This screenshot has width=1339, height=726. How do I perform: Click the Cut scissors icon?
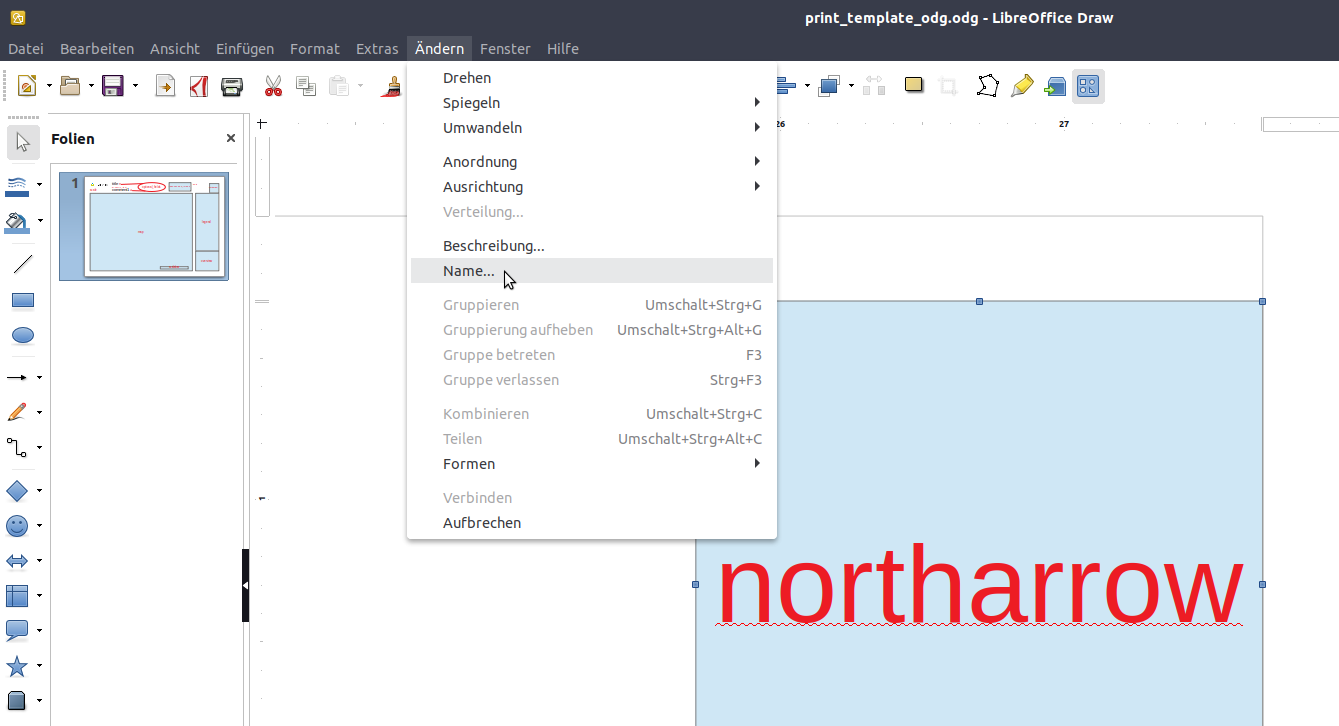[273, 86]
